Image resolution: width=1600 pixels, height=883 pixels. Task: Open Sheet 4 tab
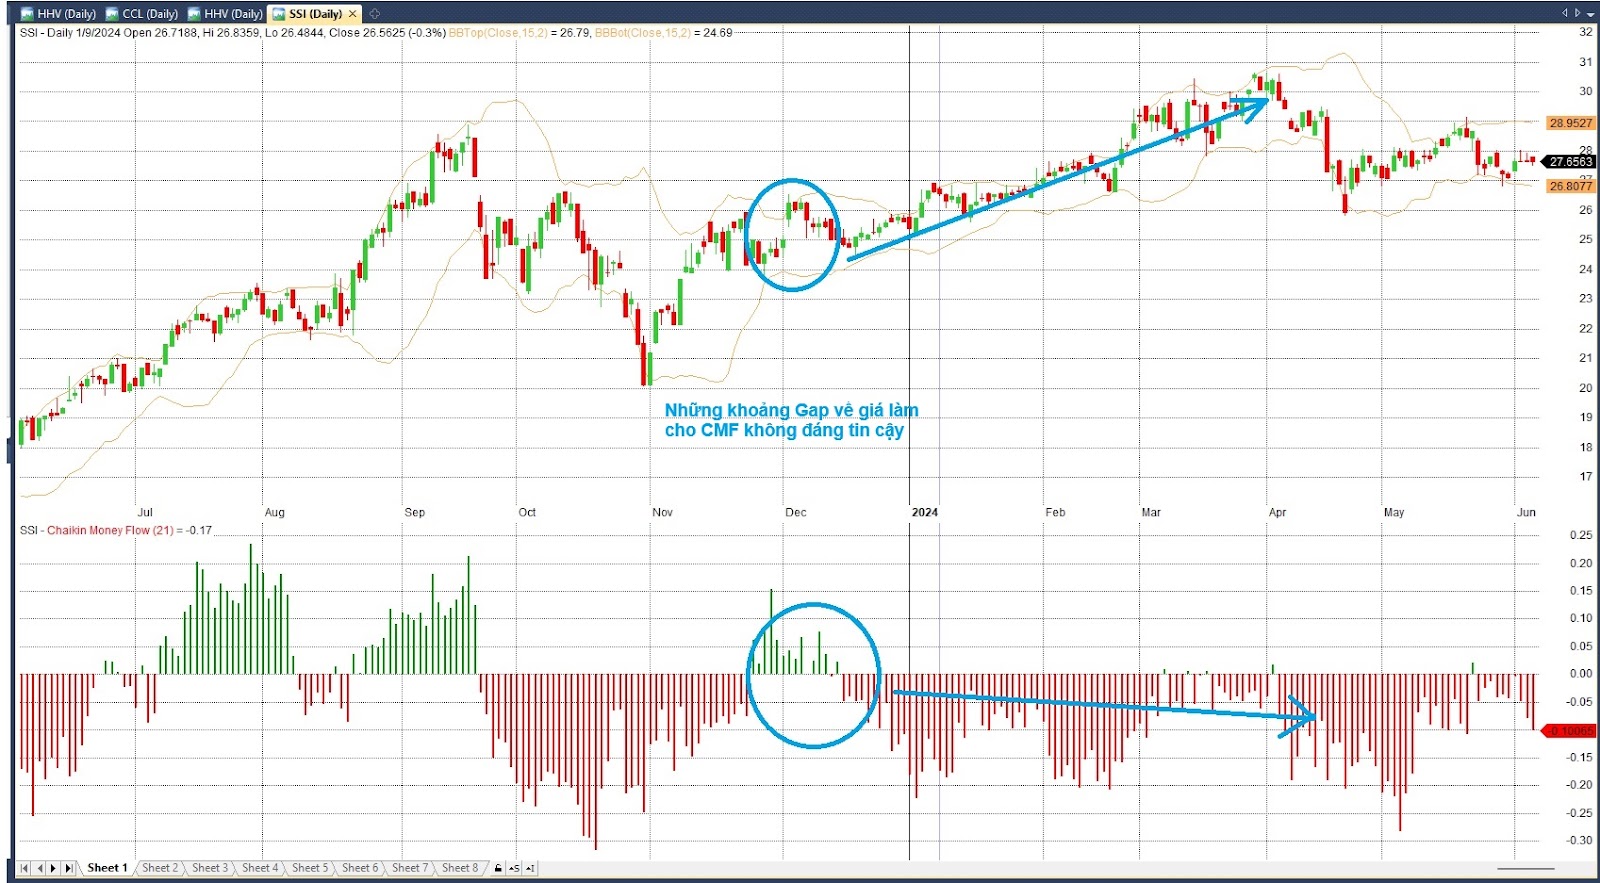coord(260,868)
